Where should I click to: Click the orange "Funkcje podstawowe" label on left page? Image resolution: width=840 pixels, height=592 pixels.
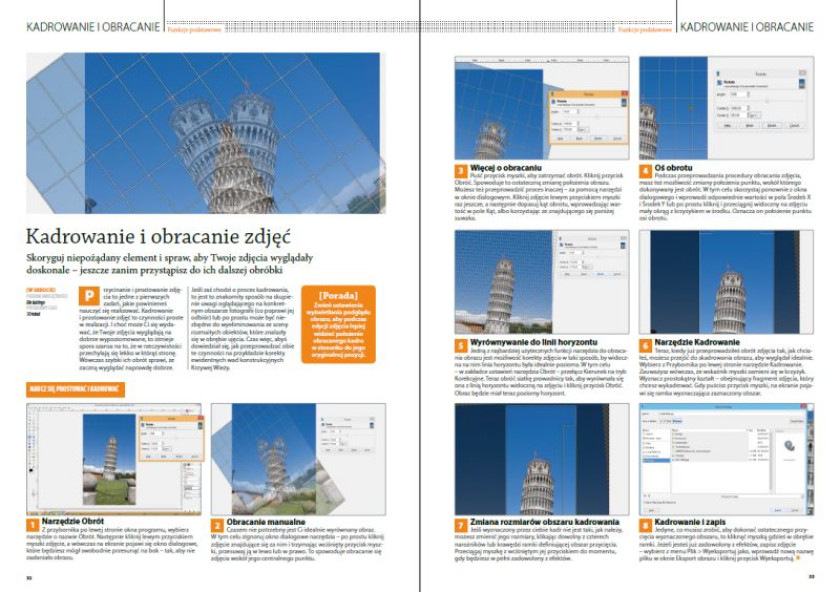click(194, 30)
